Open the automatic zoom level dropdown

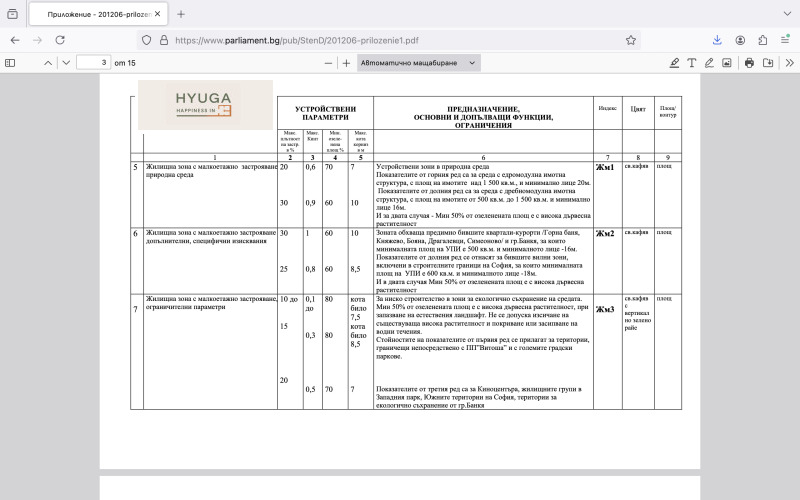(x=419, y=62)
